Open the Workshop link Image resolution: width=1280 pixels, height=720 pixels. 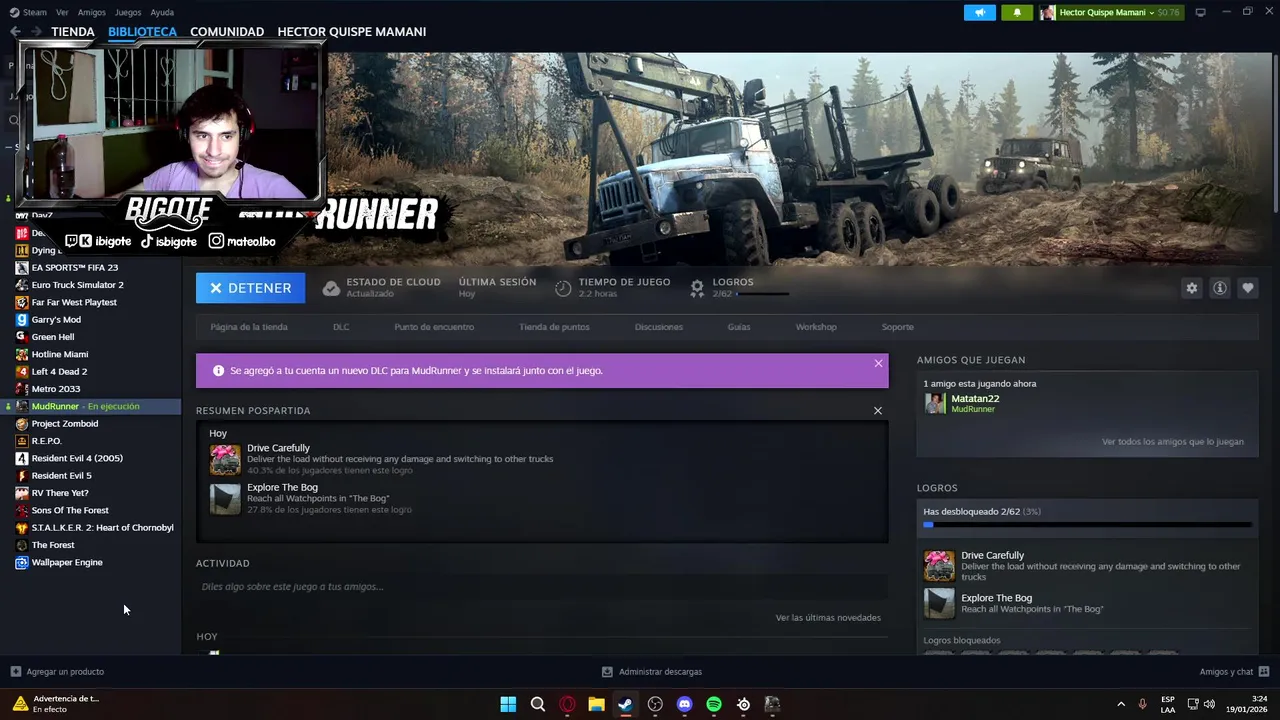(816, 327)
